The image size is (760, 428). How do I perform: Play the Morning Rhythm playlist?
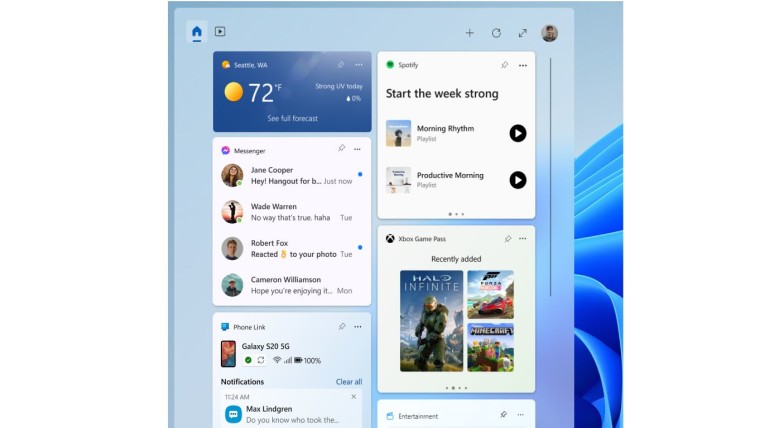click(x=517, y=133)
